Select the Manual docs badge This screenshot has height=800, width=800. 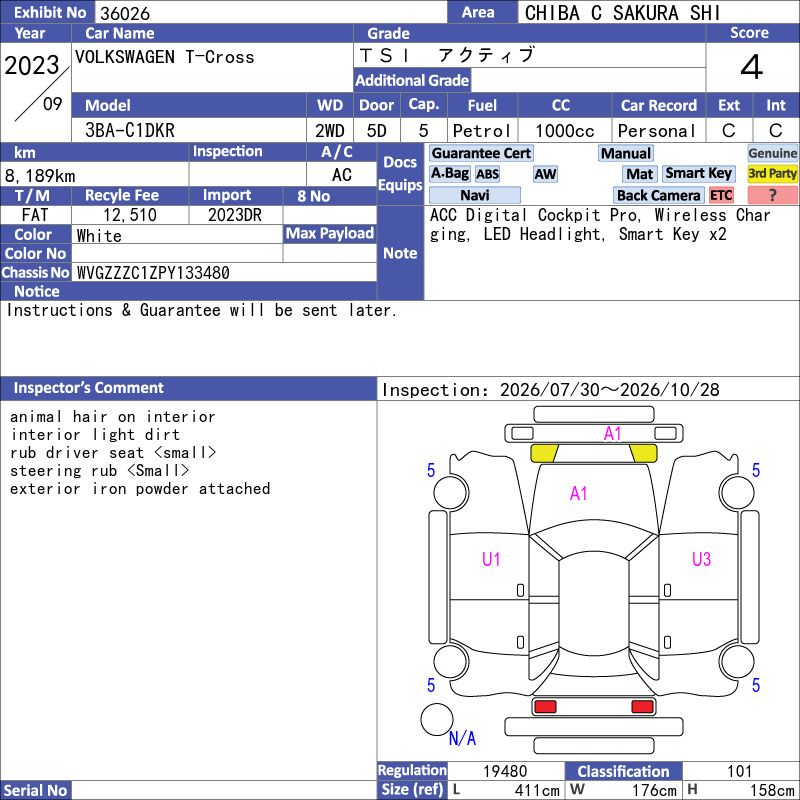point(626,153)
